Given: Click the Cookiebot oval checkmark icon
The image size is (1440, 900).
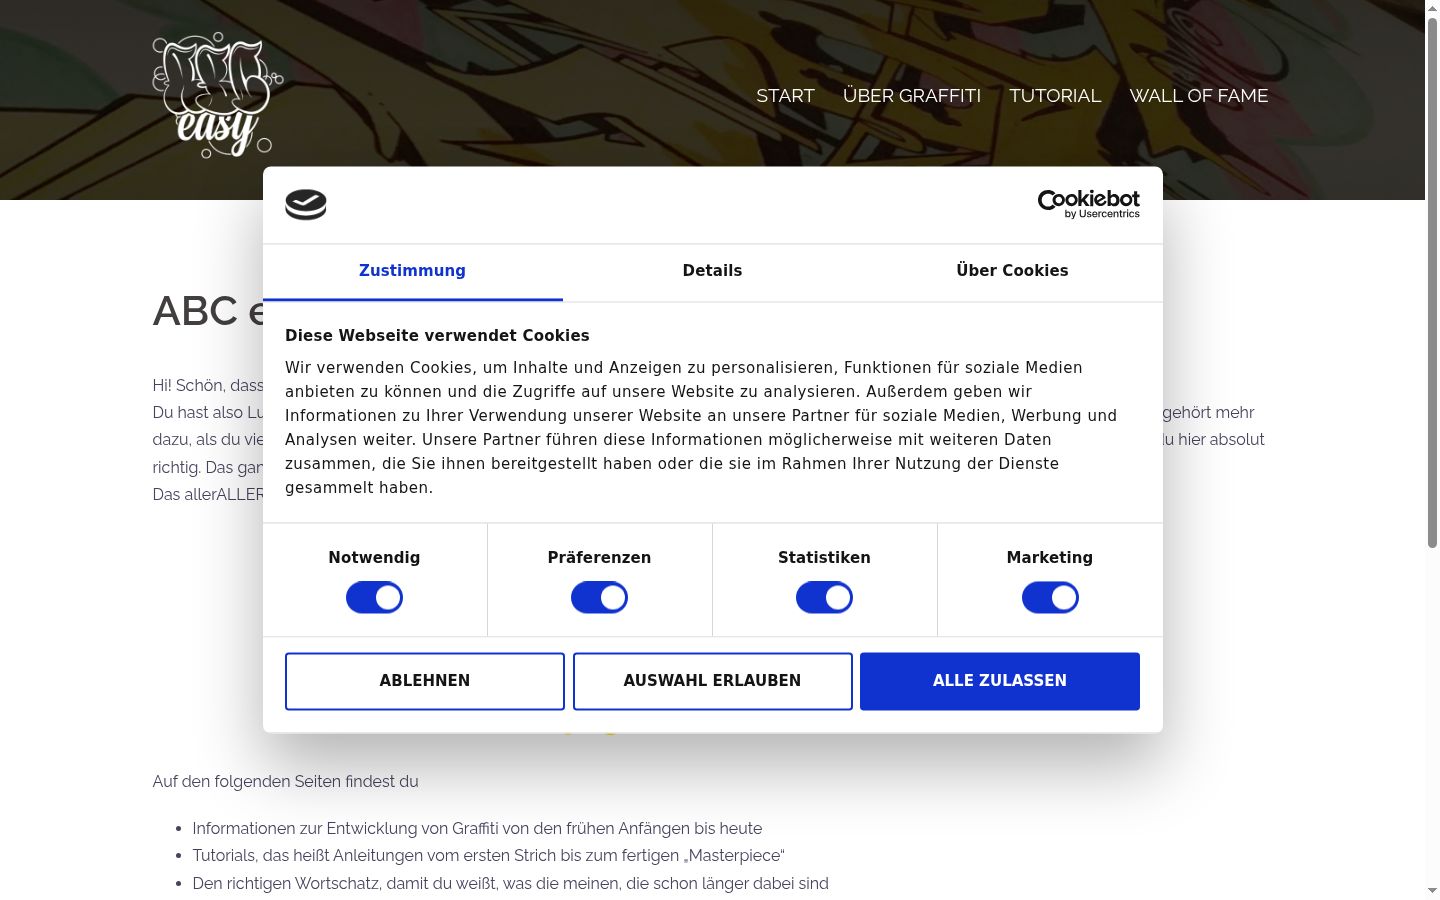Looking at the screenshot, I should [x=306, y=205].
